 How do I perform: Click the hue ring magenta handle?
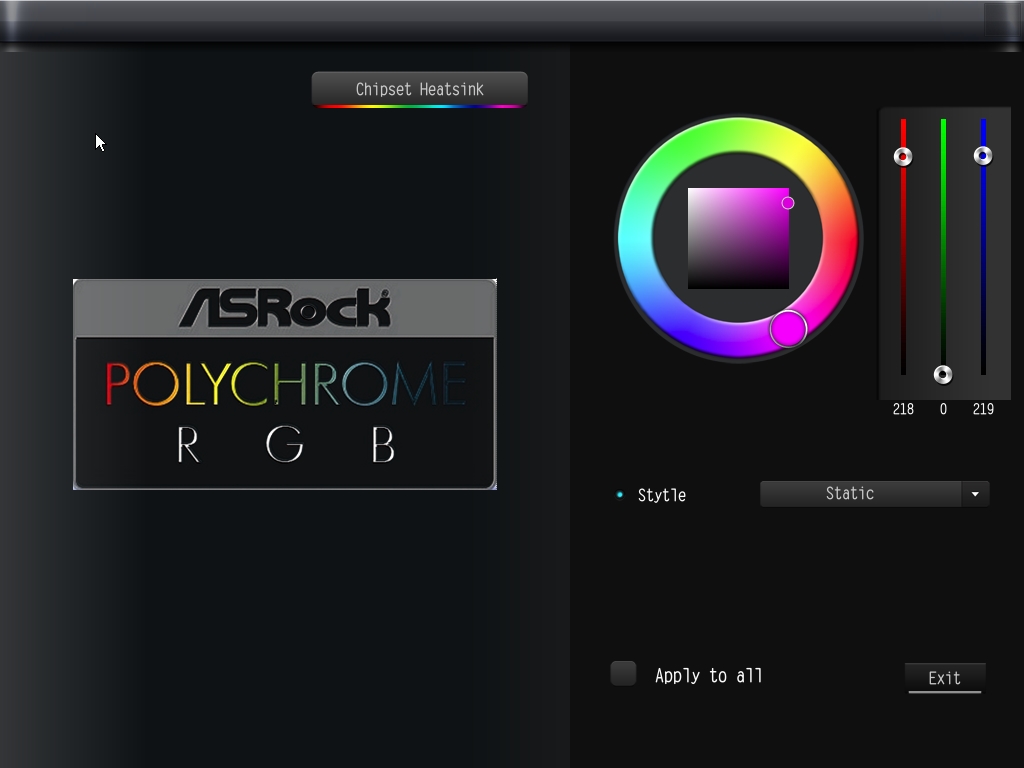[x=788, y=328]
